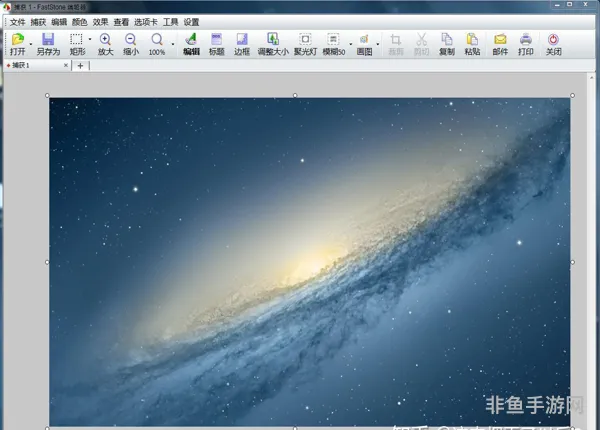
Task: Open the 编辑 edit tool in toolbar
Action: pyautogui.click(x=191, y=44)
